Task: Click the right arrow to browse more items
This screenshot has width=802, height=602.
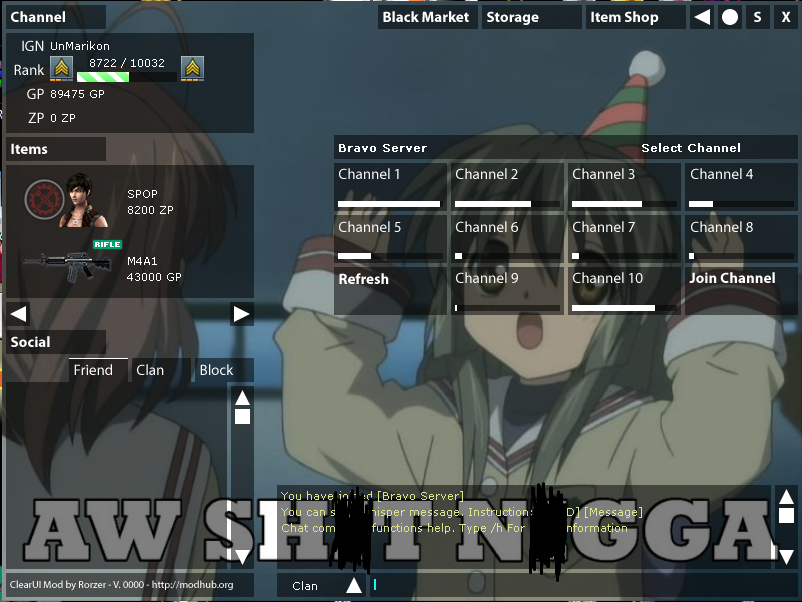Action: pos(241,313)
